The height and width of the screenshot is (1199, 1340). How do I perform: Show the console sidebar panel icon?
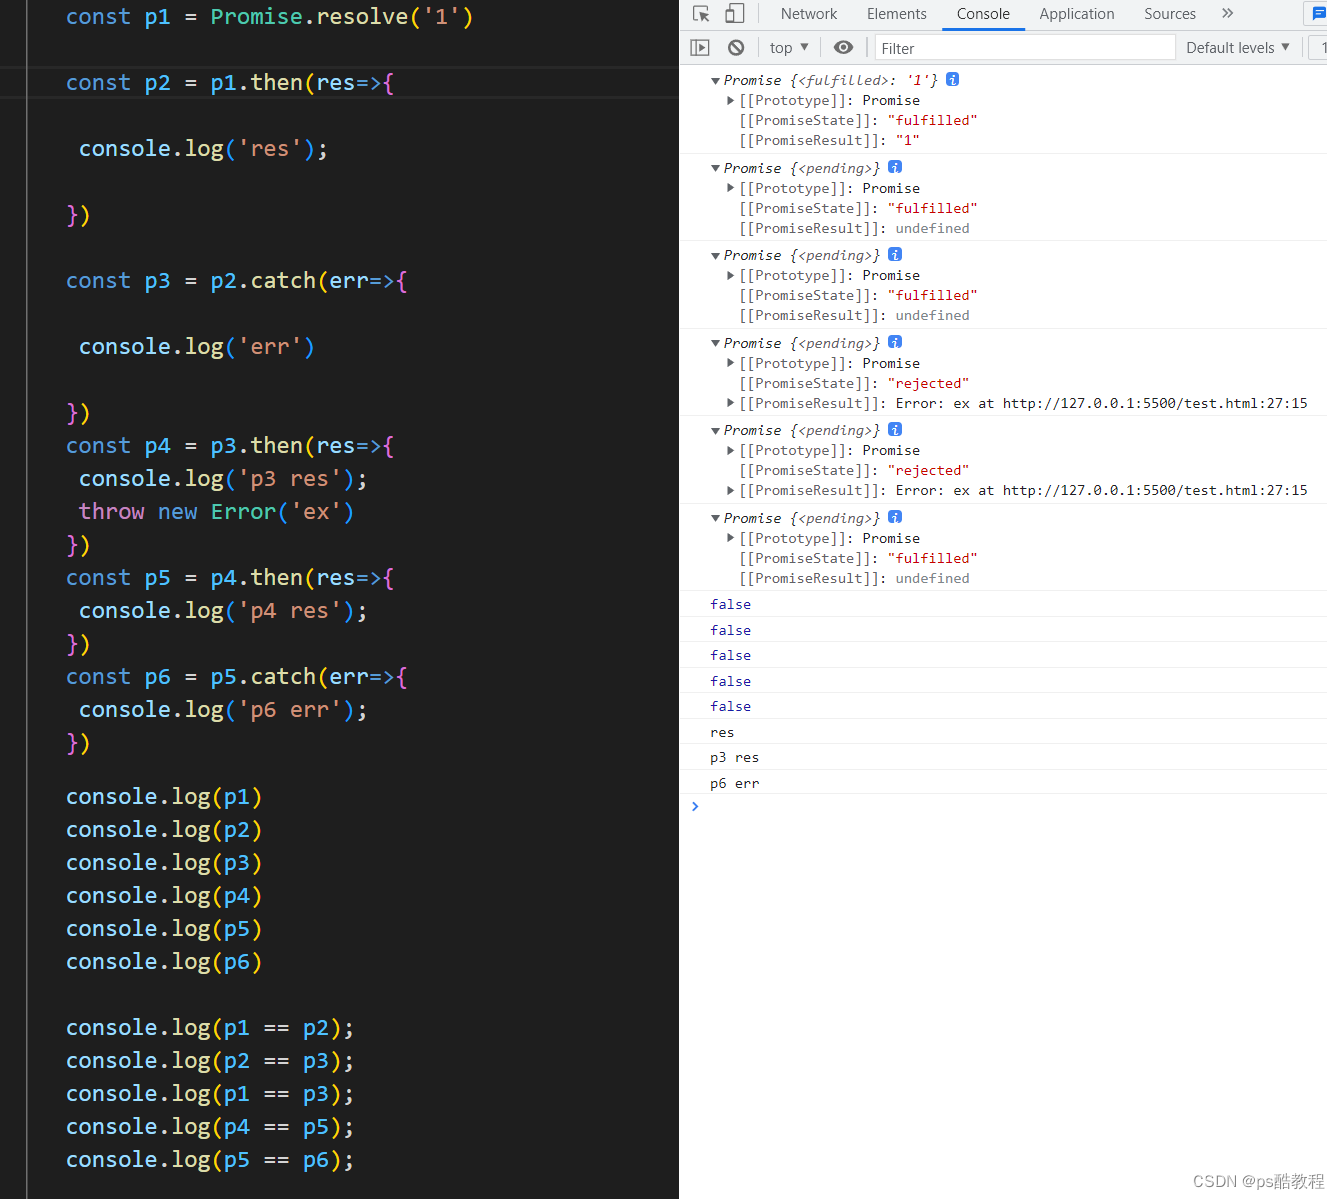pos(700,48)
